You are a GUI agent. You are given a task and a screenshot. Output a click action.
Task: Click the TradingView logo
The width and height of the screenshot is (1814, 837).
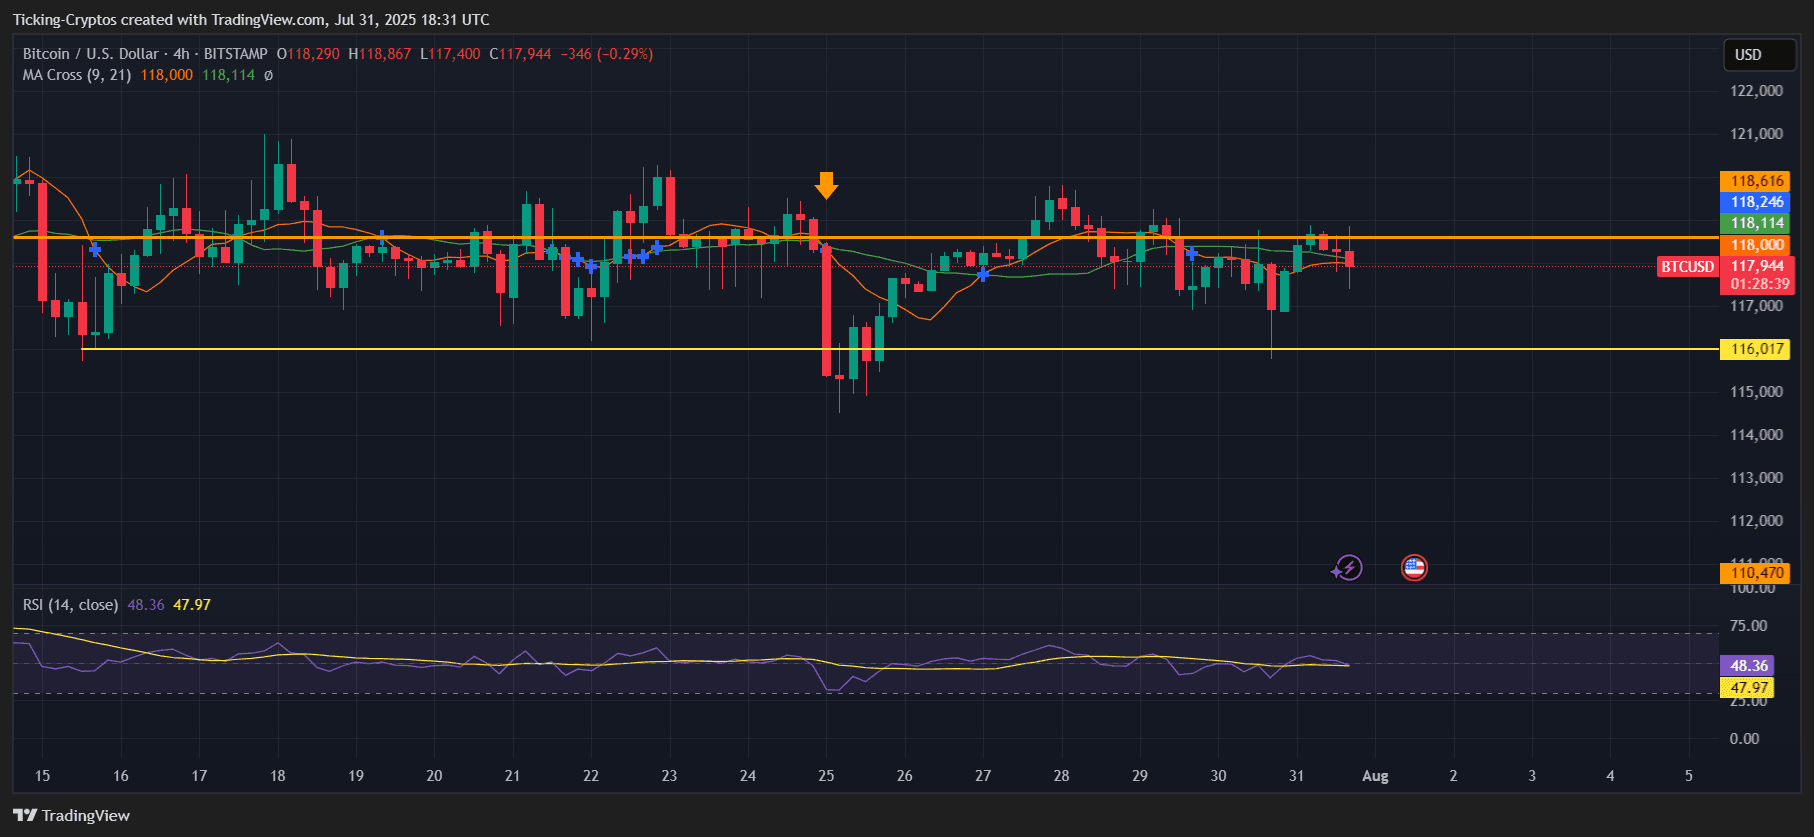pyautogui.click(x=72, y=815)
